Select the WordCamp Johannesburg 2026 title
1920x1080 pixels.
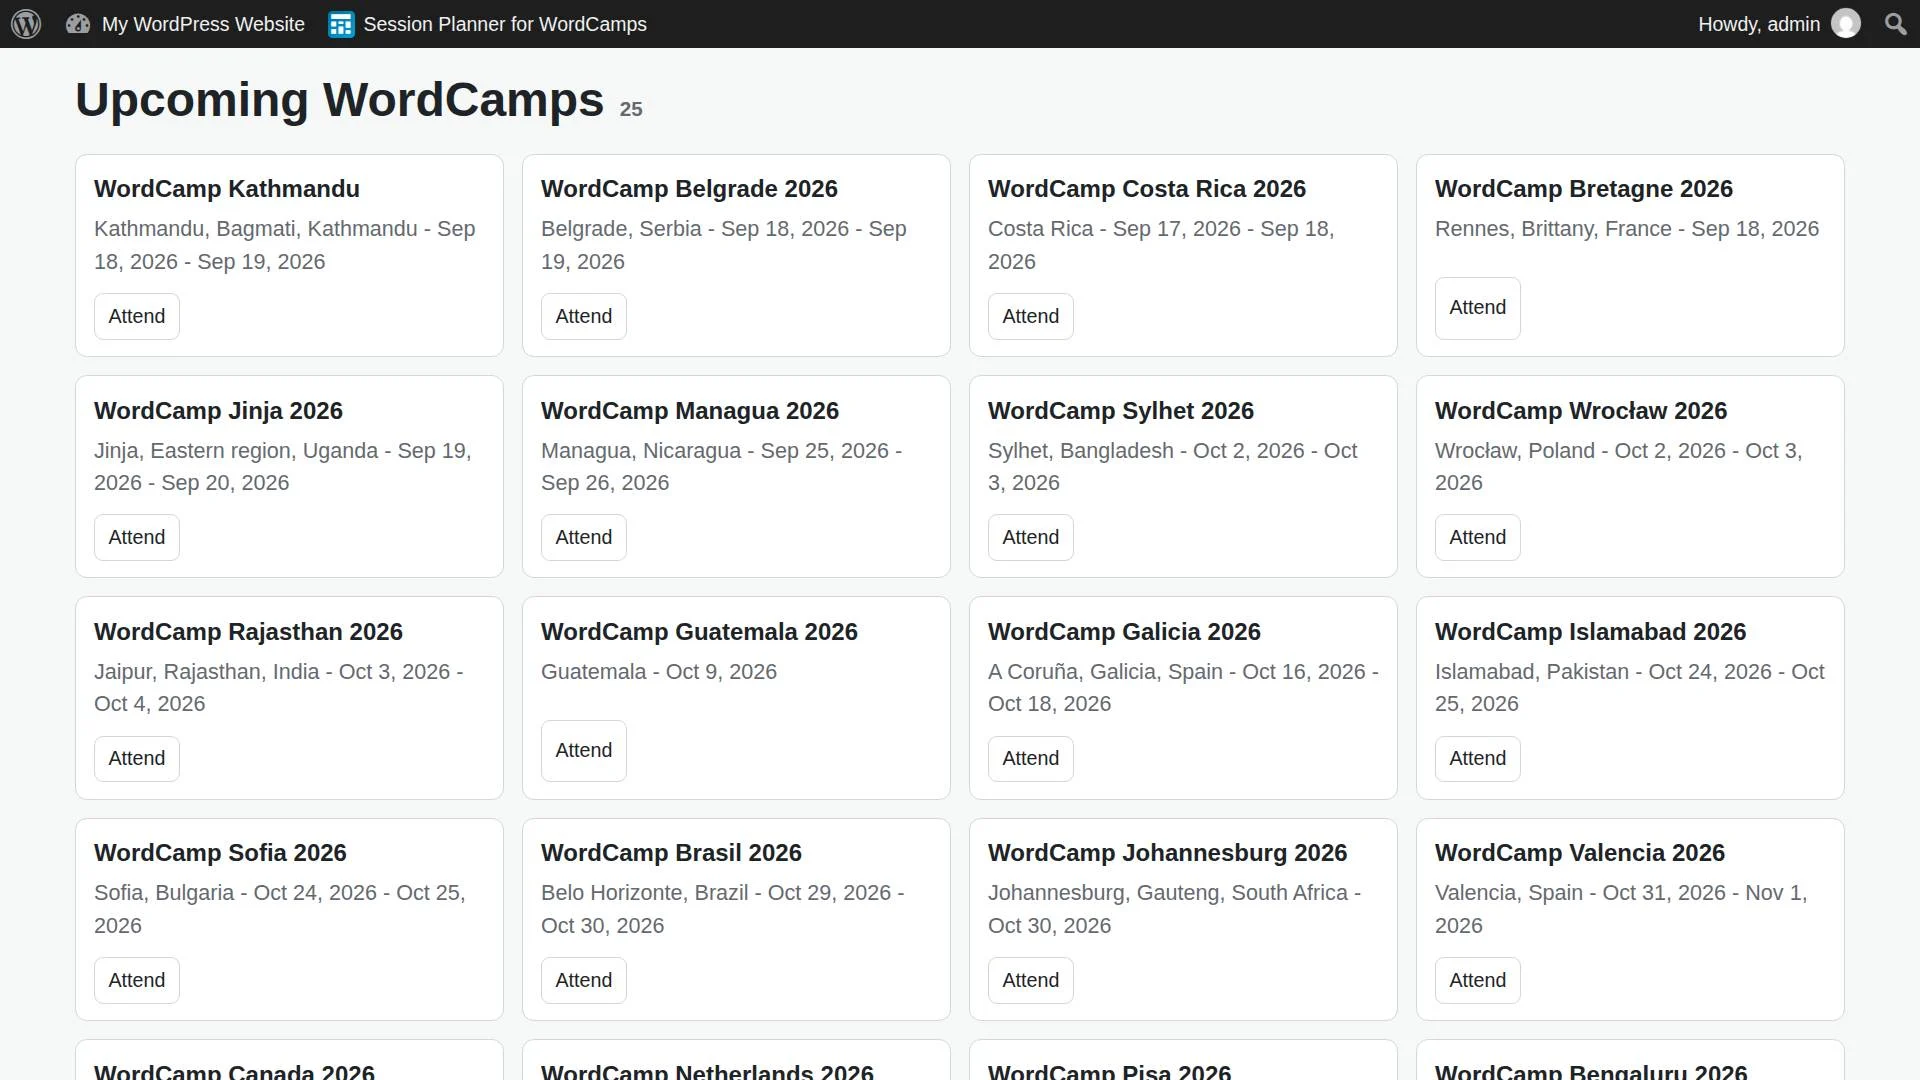point(1167,853)
